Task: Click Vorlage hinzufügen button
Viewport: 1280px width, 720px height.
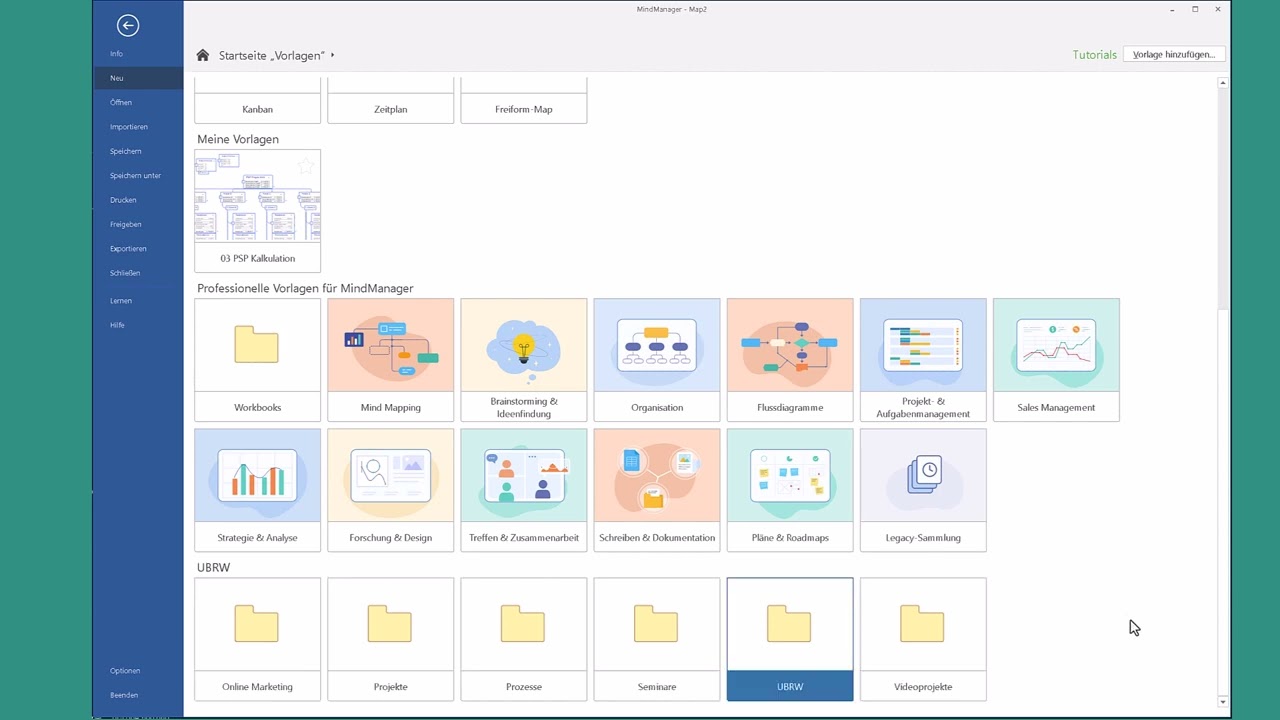Action: [1174, 55]
